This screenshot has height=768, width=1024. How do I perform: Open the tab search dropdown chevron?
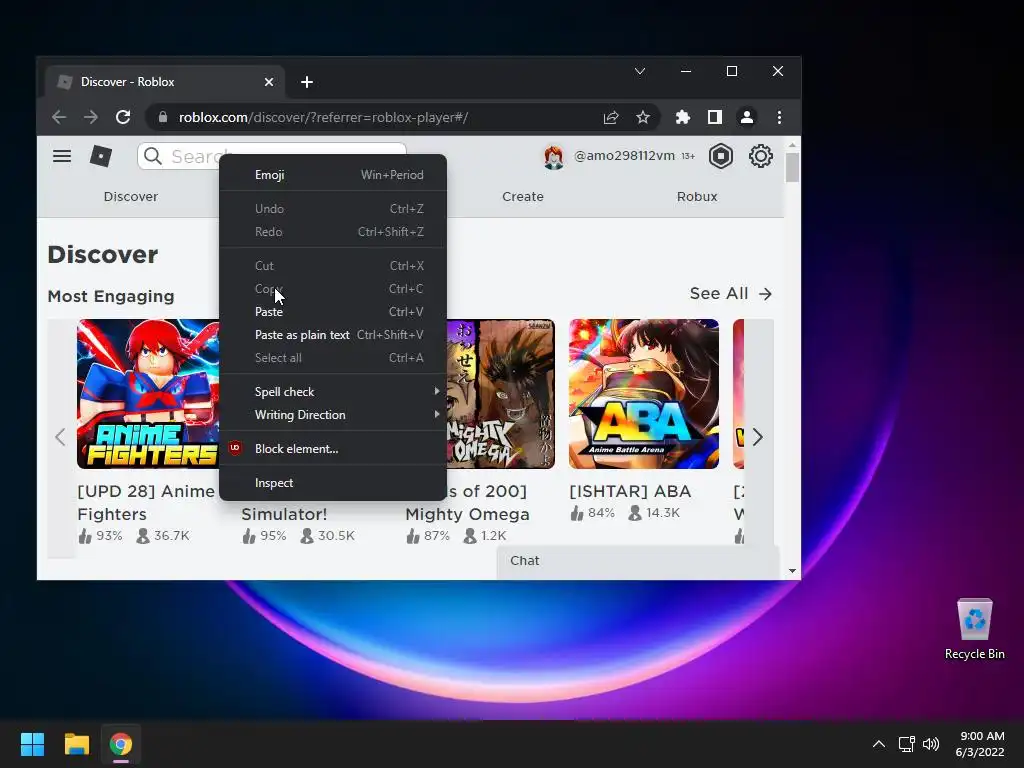point(640,71)
